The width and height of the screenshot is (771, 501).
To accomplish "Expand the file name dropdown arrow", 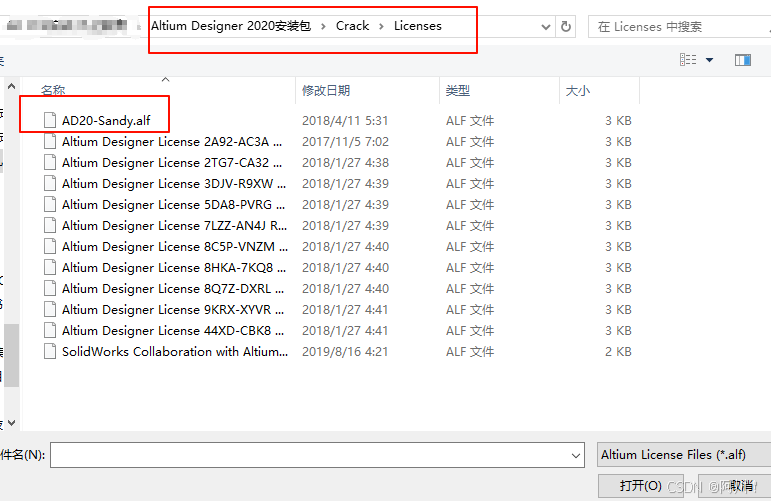I will tap(576, 455).
